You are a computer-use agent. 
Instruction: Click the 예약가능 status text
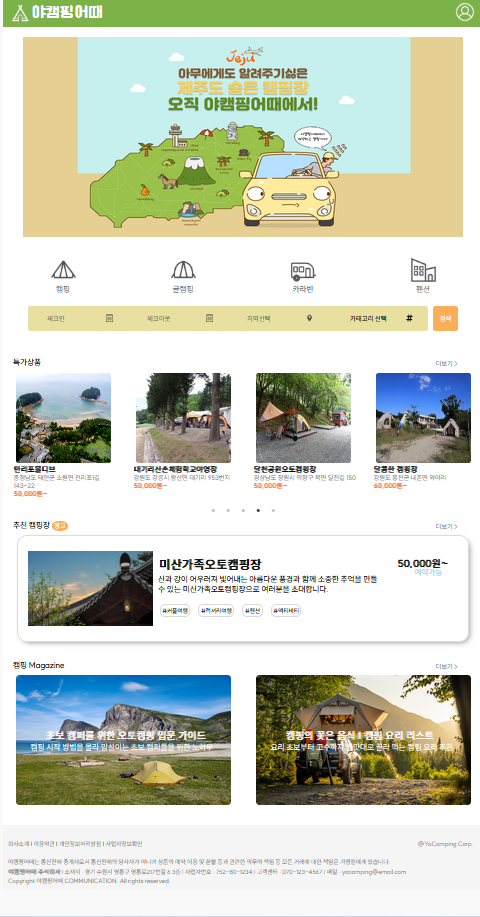coord(429,573)
